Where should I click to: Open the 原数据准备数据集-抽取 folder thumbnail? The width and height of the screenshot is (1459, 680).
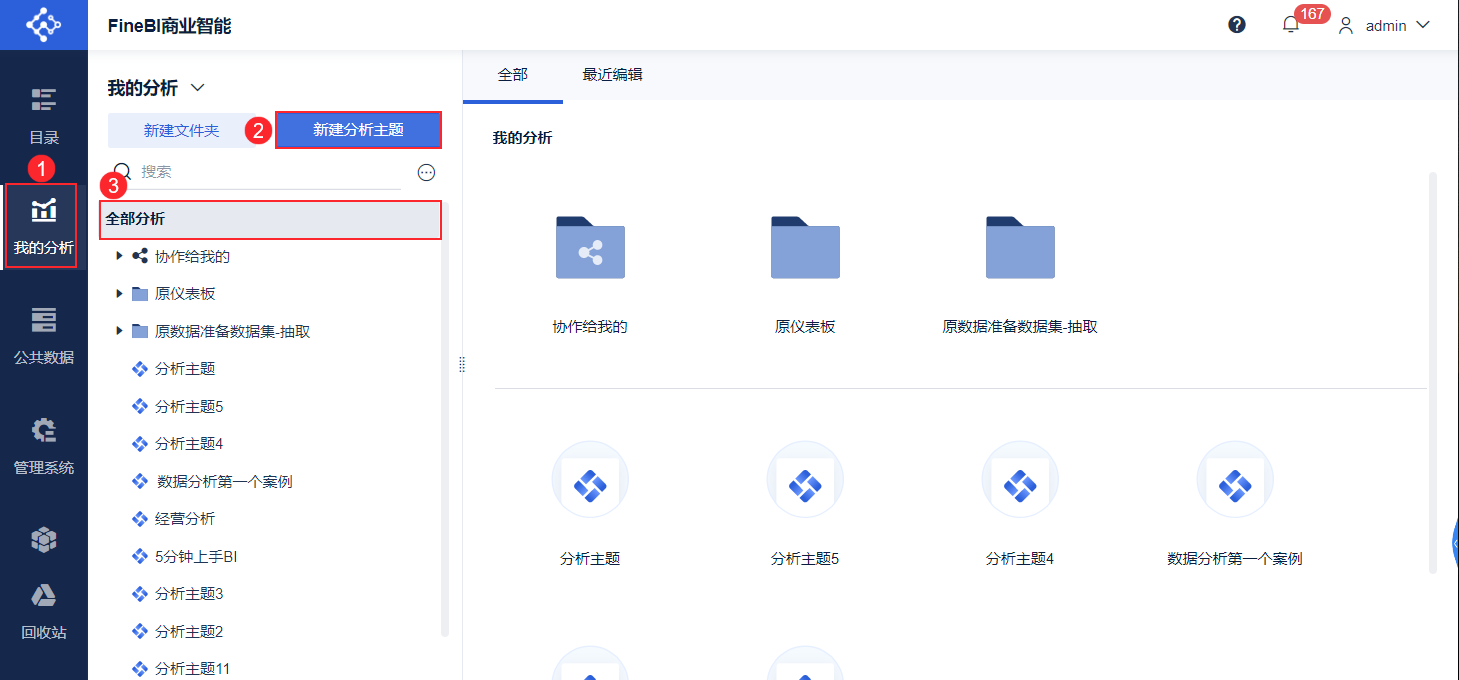click(x=1020, y=247)
